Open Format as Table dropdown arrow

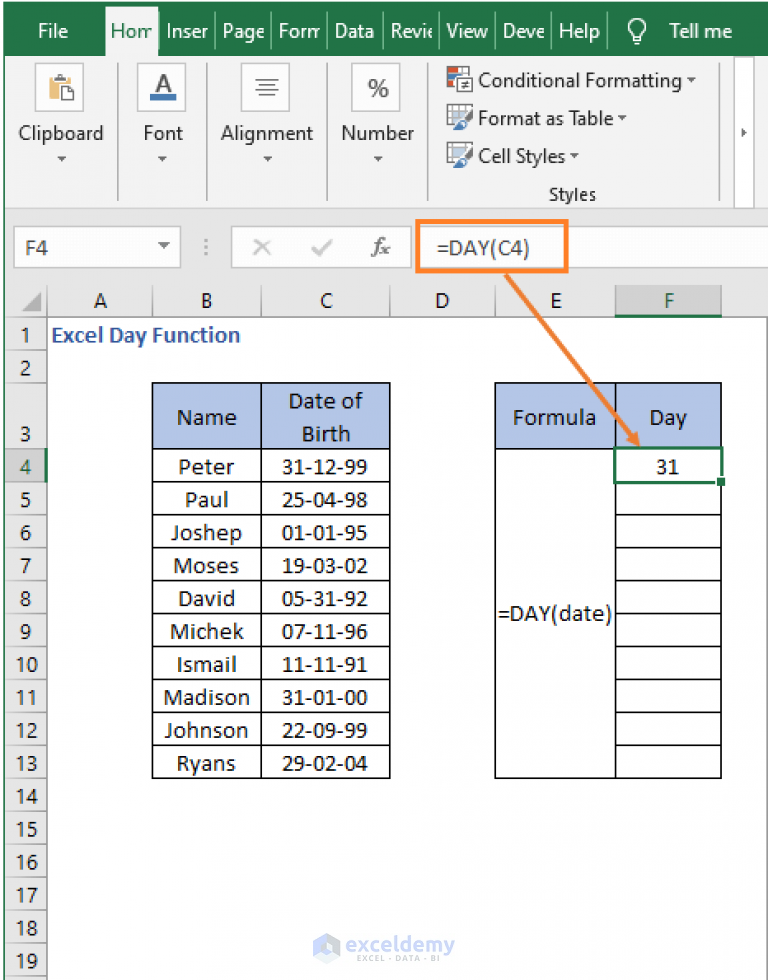(x=622, y=118)
